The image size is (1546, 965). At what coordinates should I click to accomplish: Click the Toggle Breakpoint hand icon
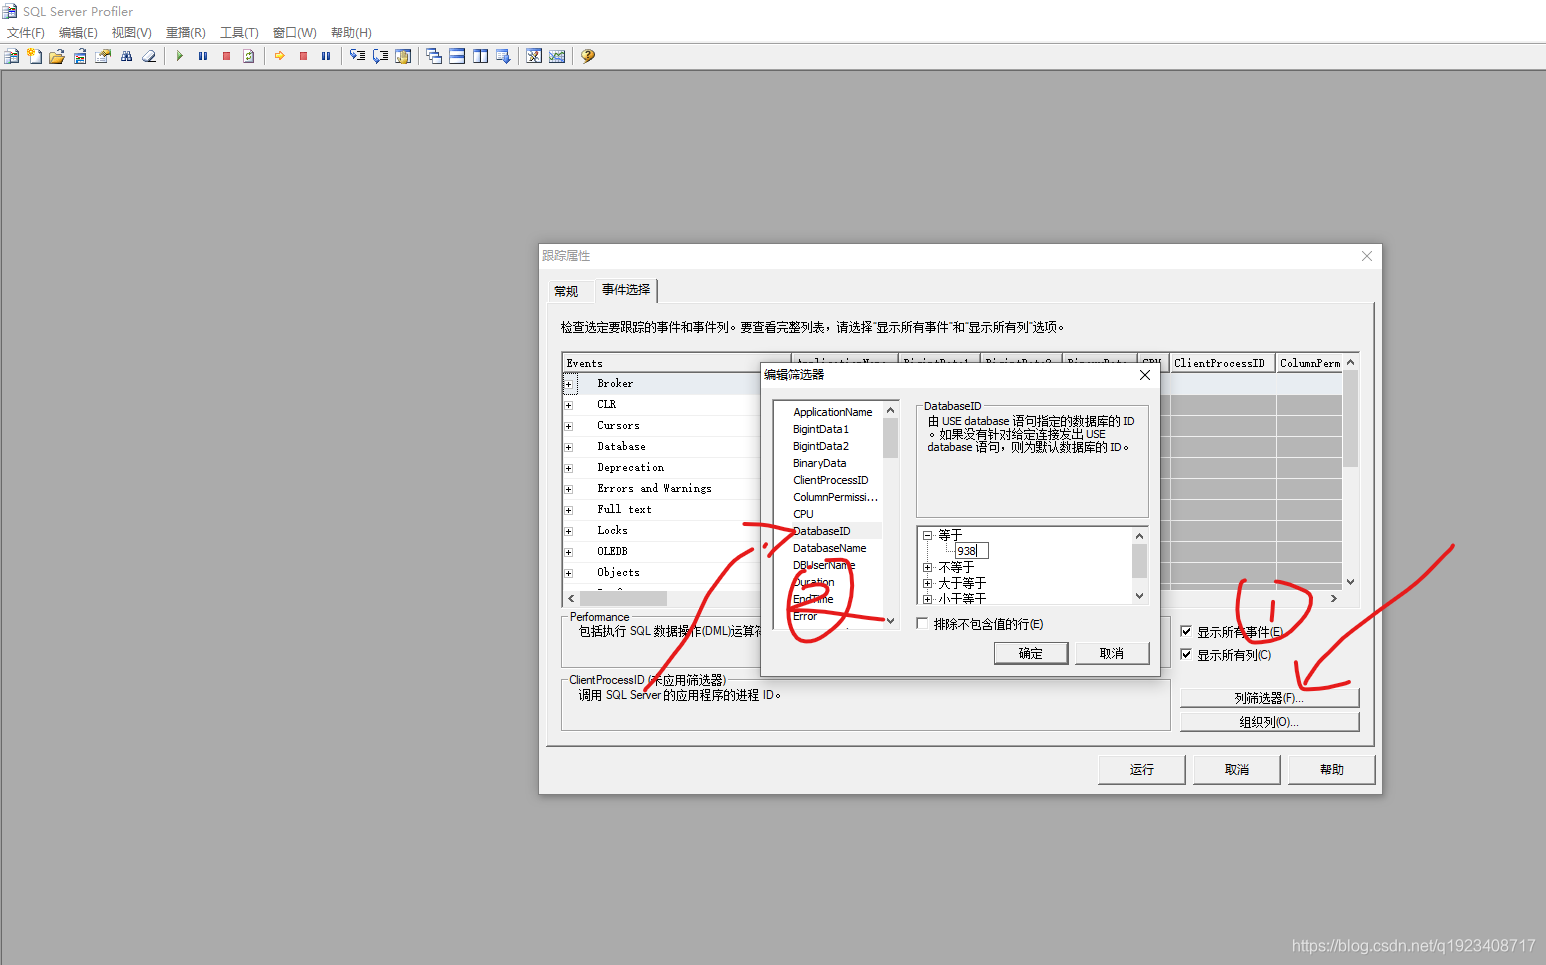coord(403,56)
